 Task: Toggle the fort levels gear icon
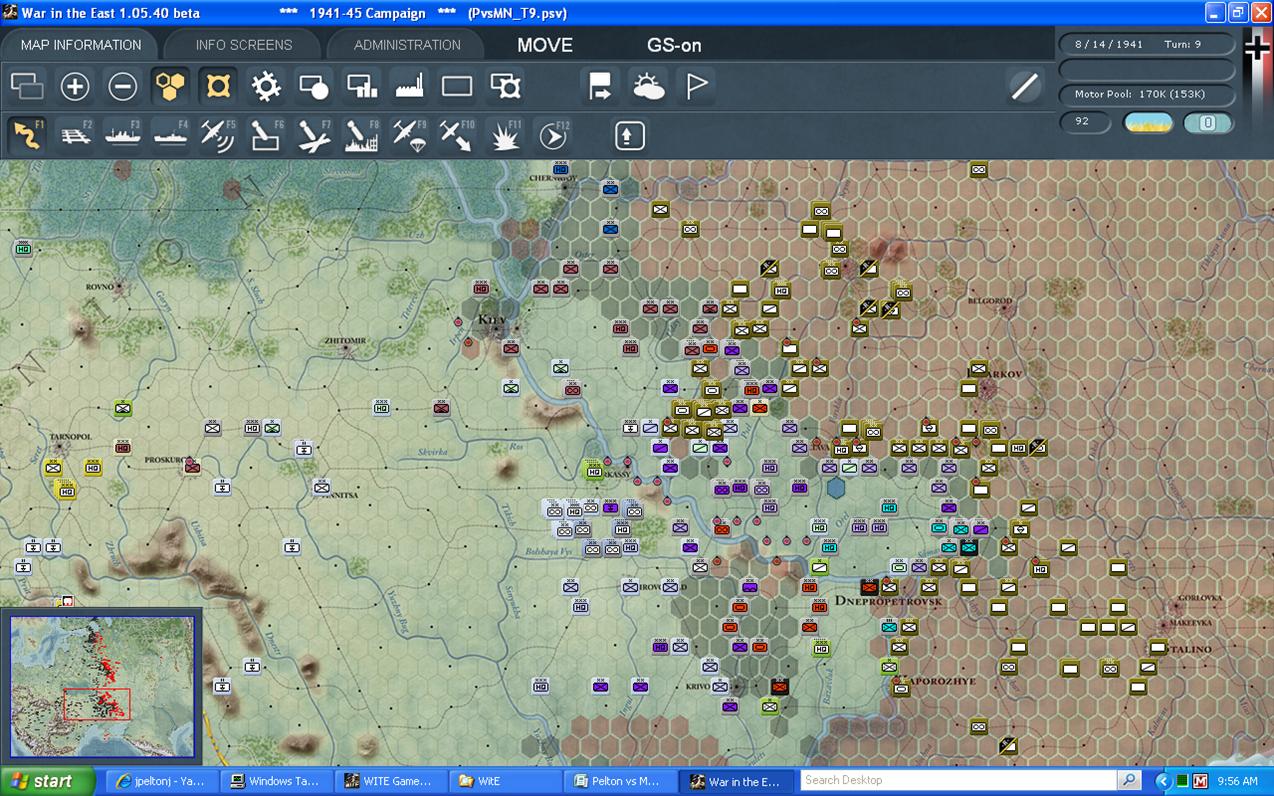(266, 86)
